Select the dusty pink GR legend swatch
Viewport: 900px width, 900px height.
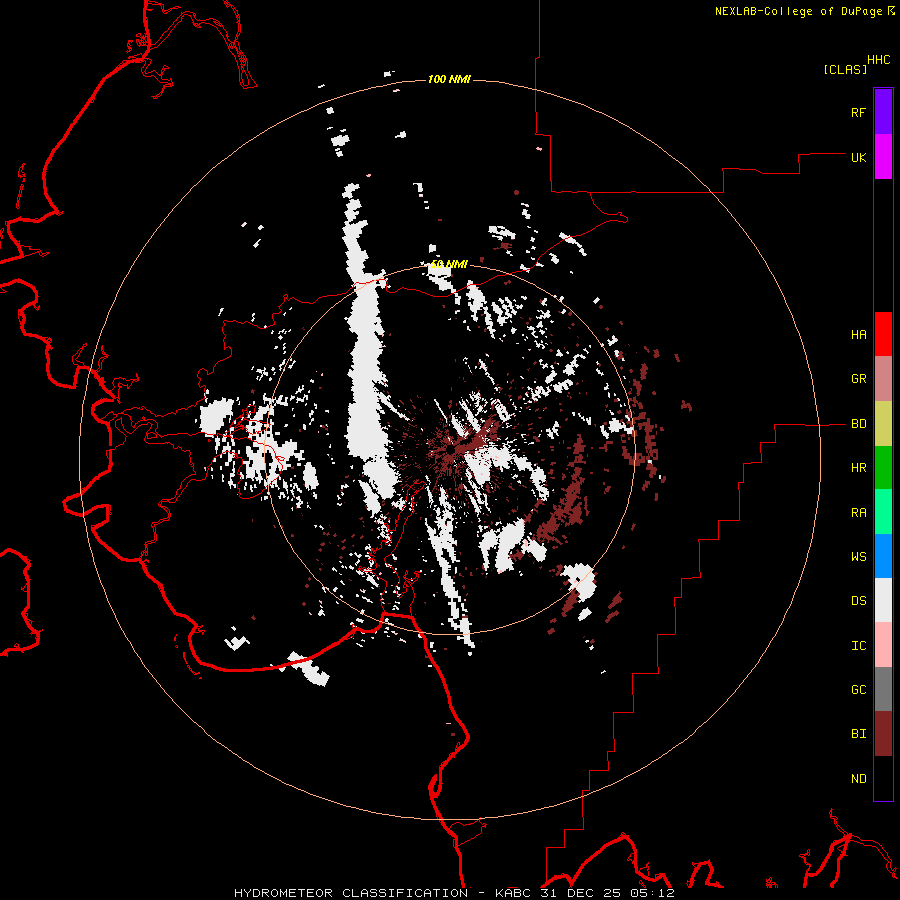coord(883,379)
